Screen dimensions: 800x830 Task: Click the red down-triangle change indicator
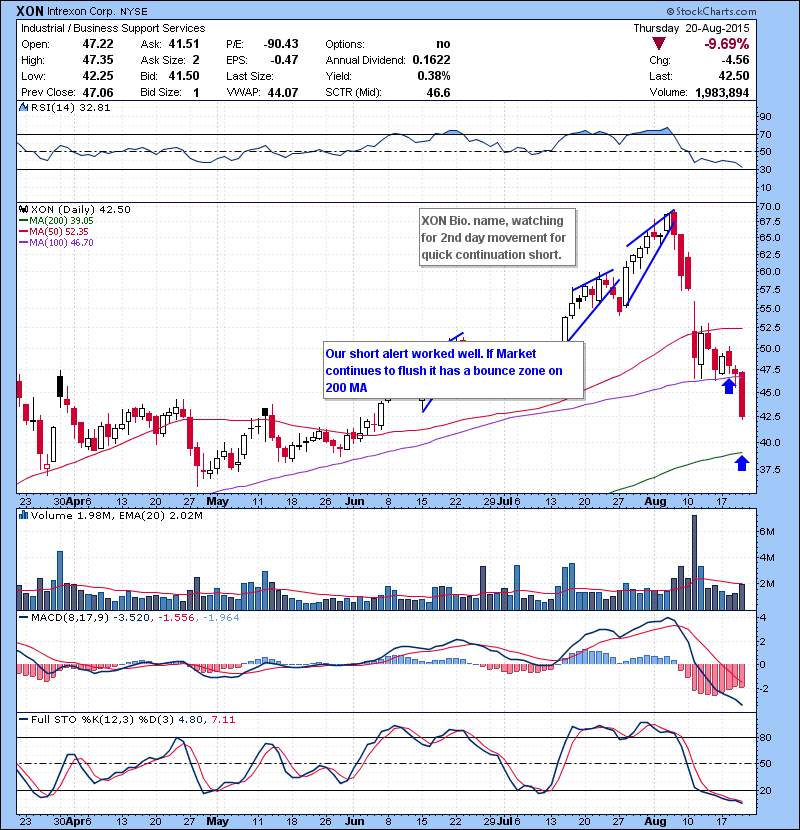coord(659,44)
